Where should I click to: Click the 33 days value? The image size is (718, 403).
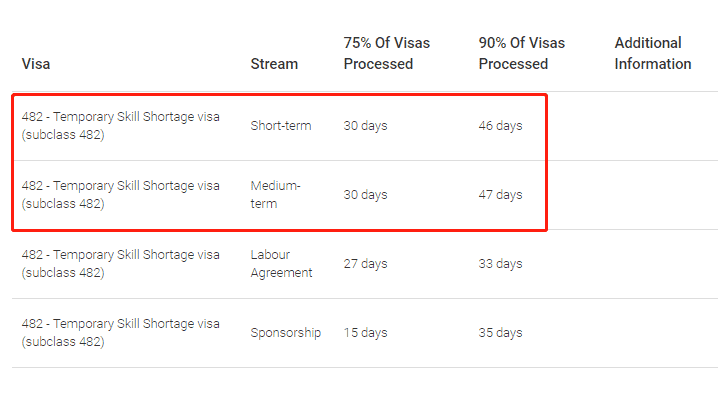click(x=500, y=263)
